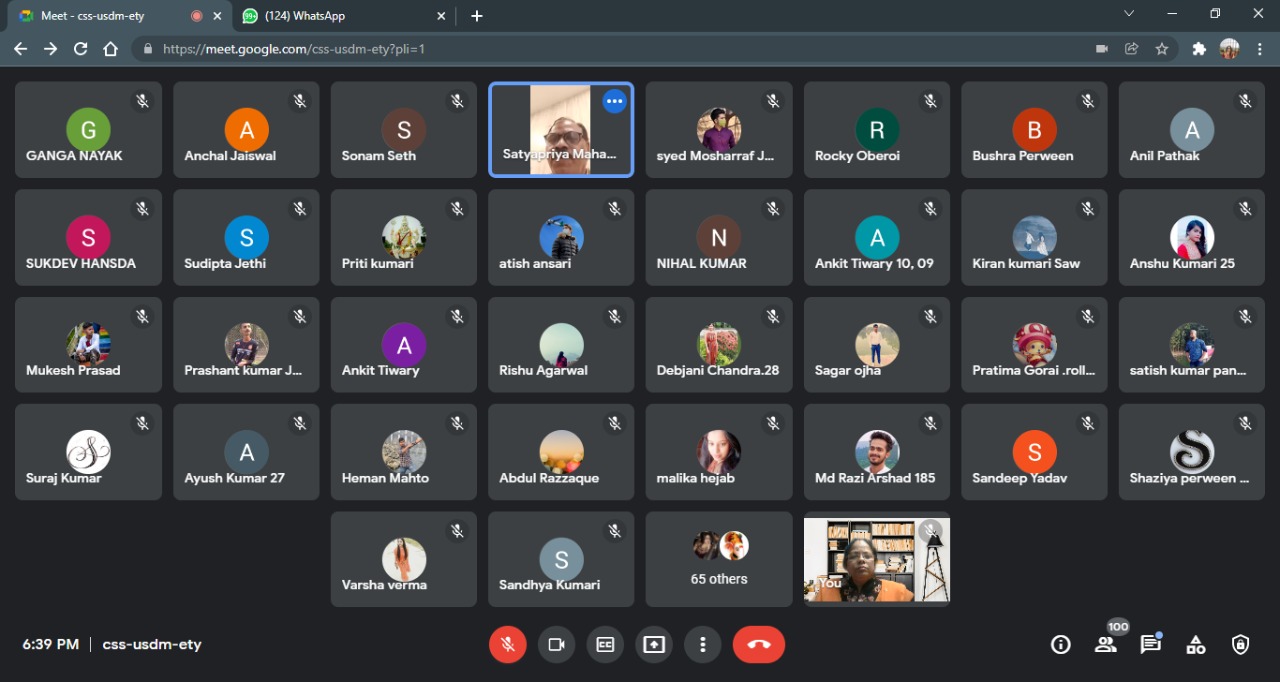This screenshot has width=1280, height=682.
Task: Click browser forward arrow
Action: (51, 48)
